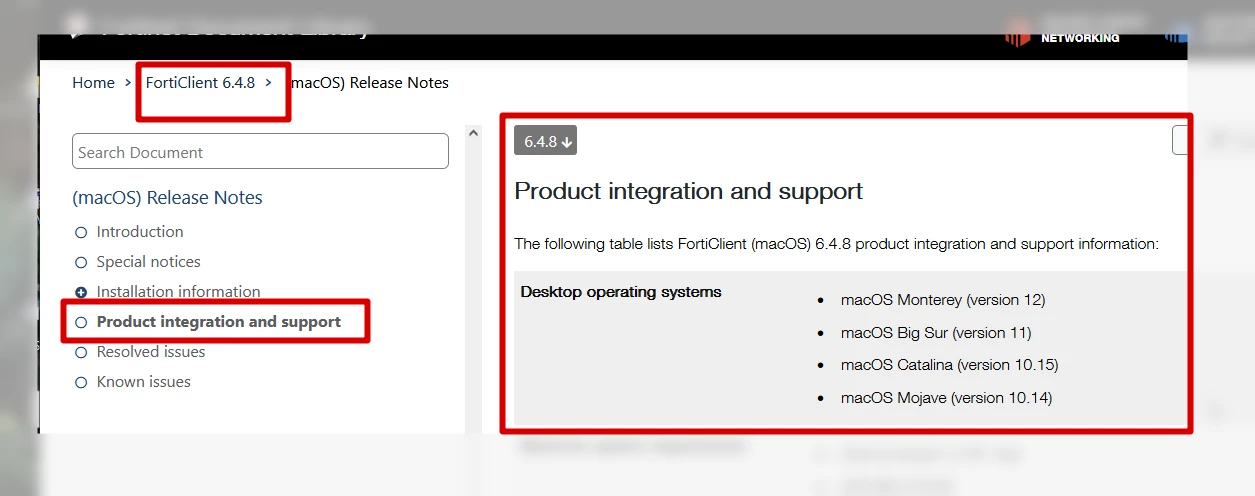Click the circle bullet beside Resolved issues
The image size is (1255, 496).
click(81, 352)
